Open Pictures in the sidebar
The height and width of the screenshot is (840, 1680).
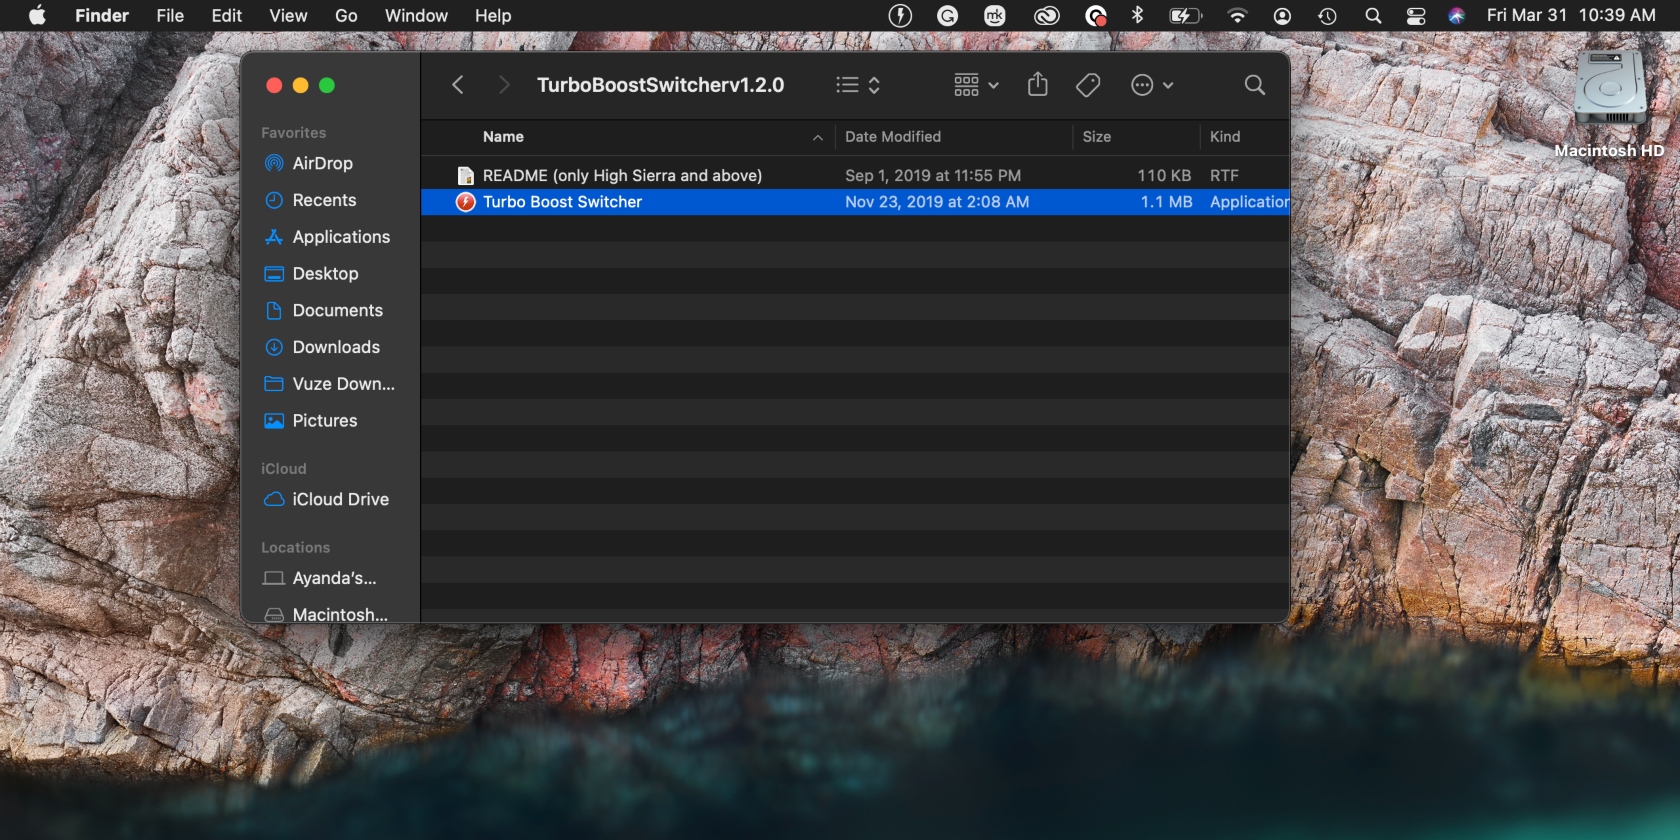pyautogui.click(x=324, y=421)
